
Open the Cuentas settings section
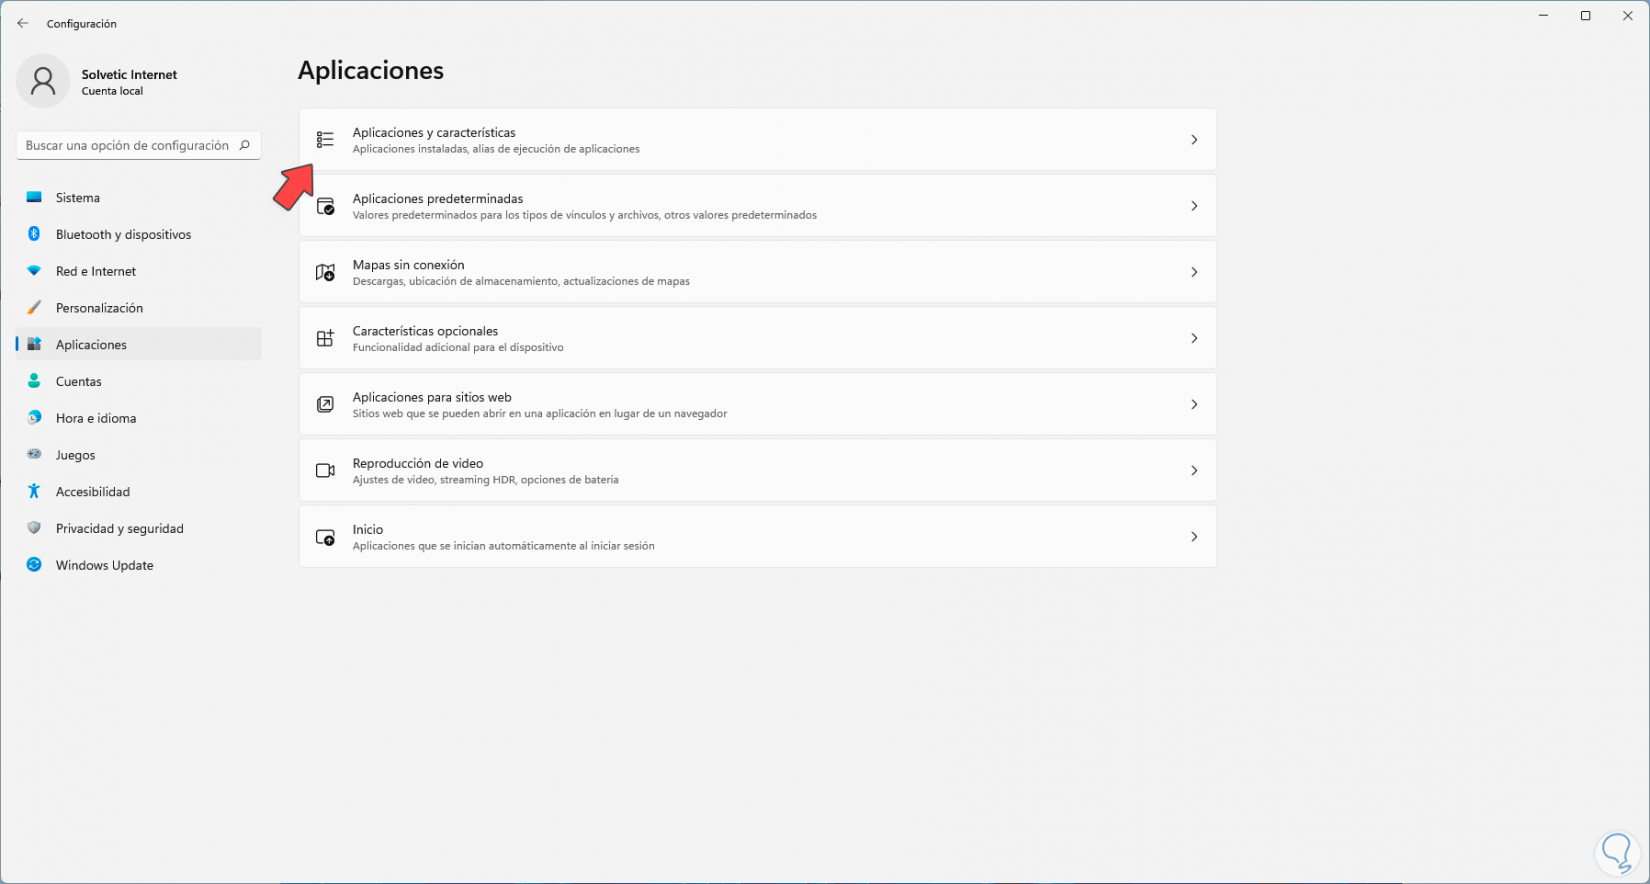tap(79, 382)
